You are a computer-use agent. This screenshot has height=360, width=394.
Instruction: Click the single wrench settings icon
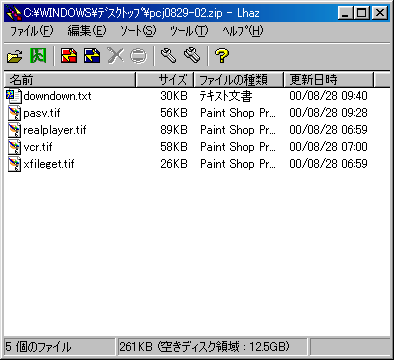pos(168,56)
